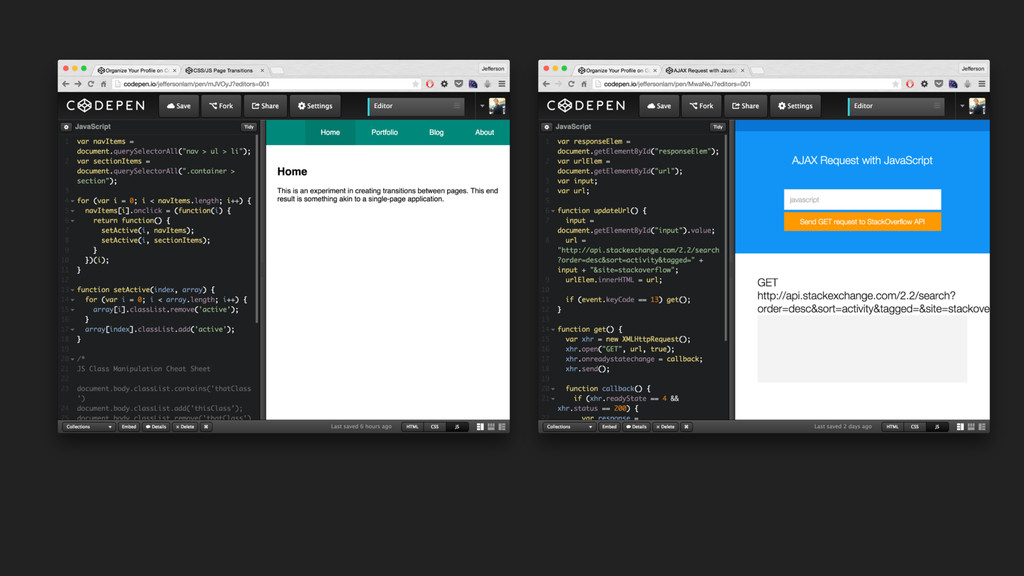Click the Jefferson profile button in Page Transitions window
The height and width of the screenshot is (576, 1024).
(493, 69)
